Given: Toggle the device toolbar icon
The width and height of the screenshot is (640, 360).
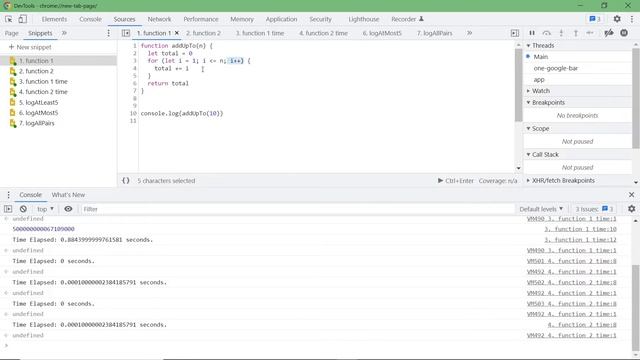Looking at the screenshot, I should pos(23,19).
